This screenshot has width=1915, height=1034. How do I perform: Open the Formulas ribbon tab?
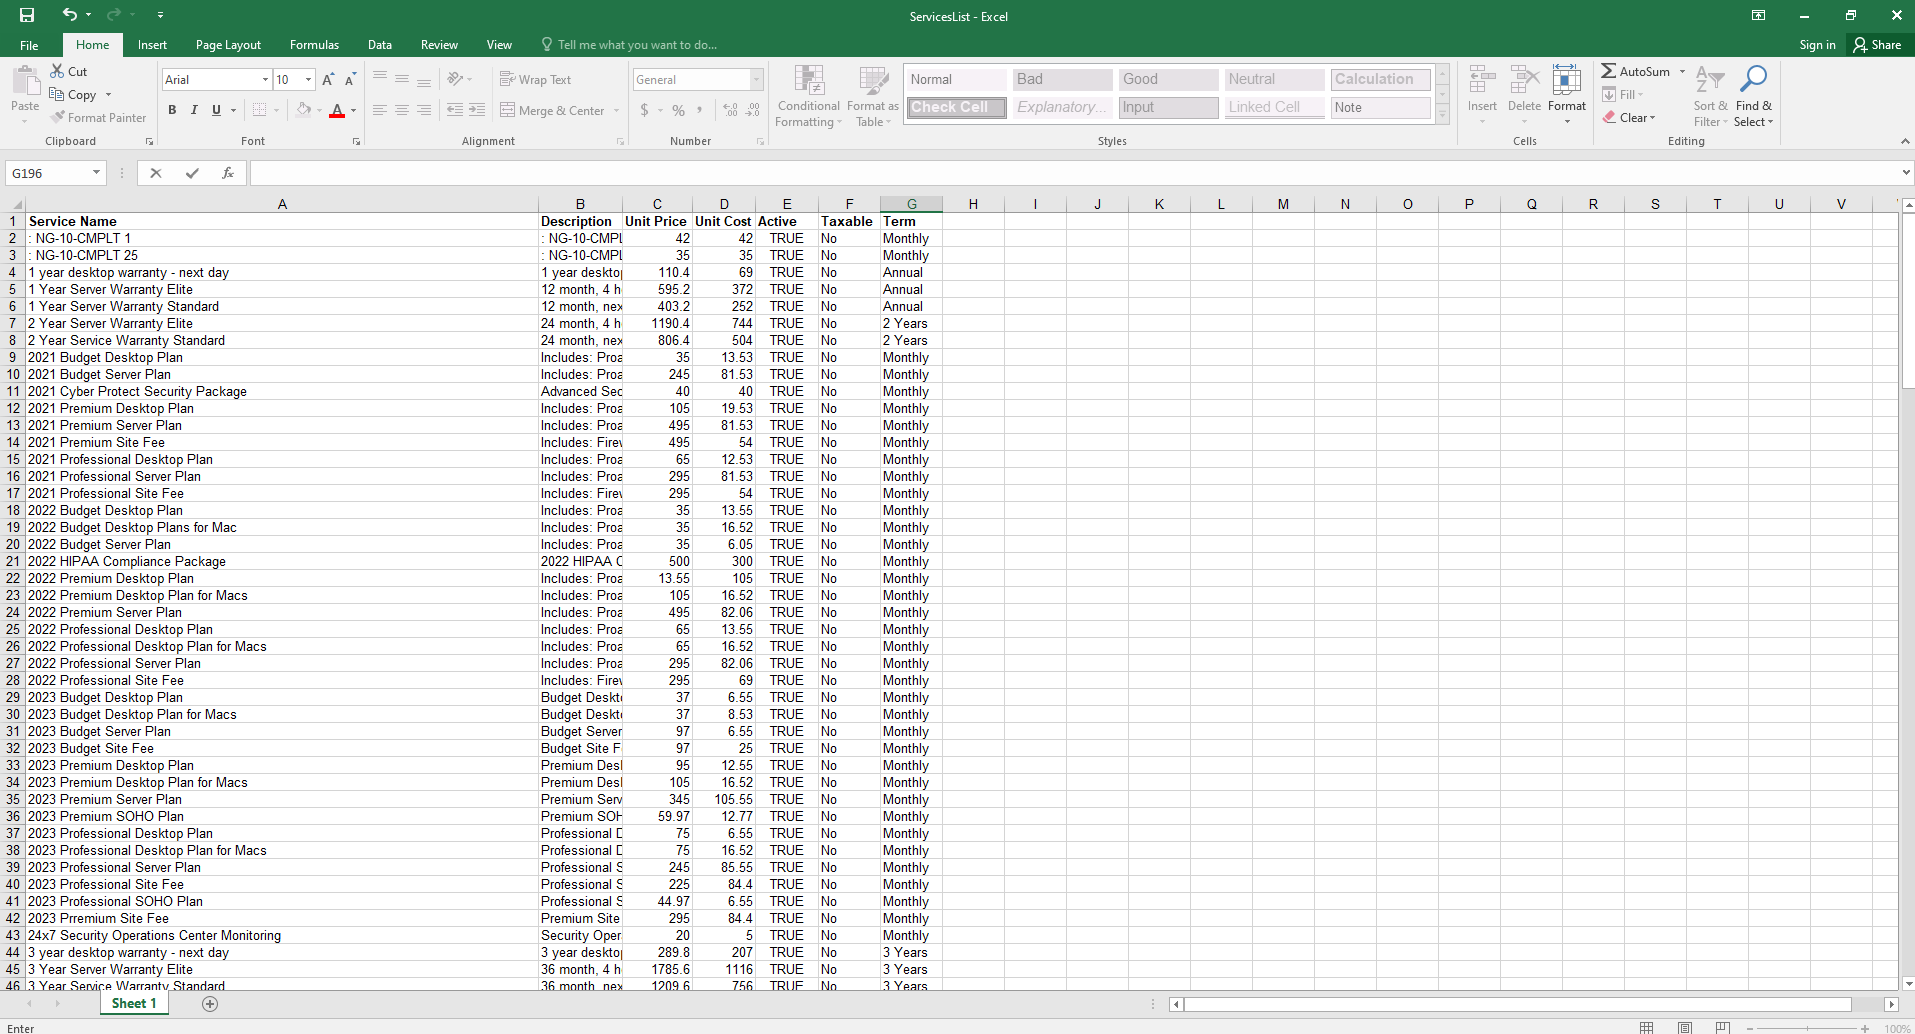314,45
